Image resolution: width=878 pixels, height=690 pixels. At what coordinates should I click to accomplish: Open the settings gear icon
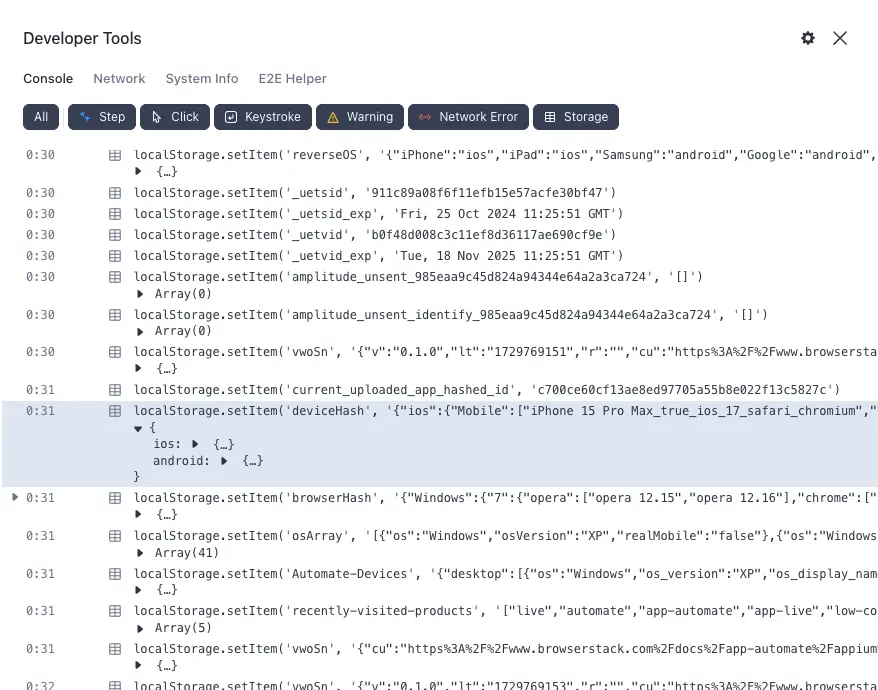(x=808, y=38)
